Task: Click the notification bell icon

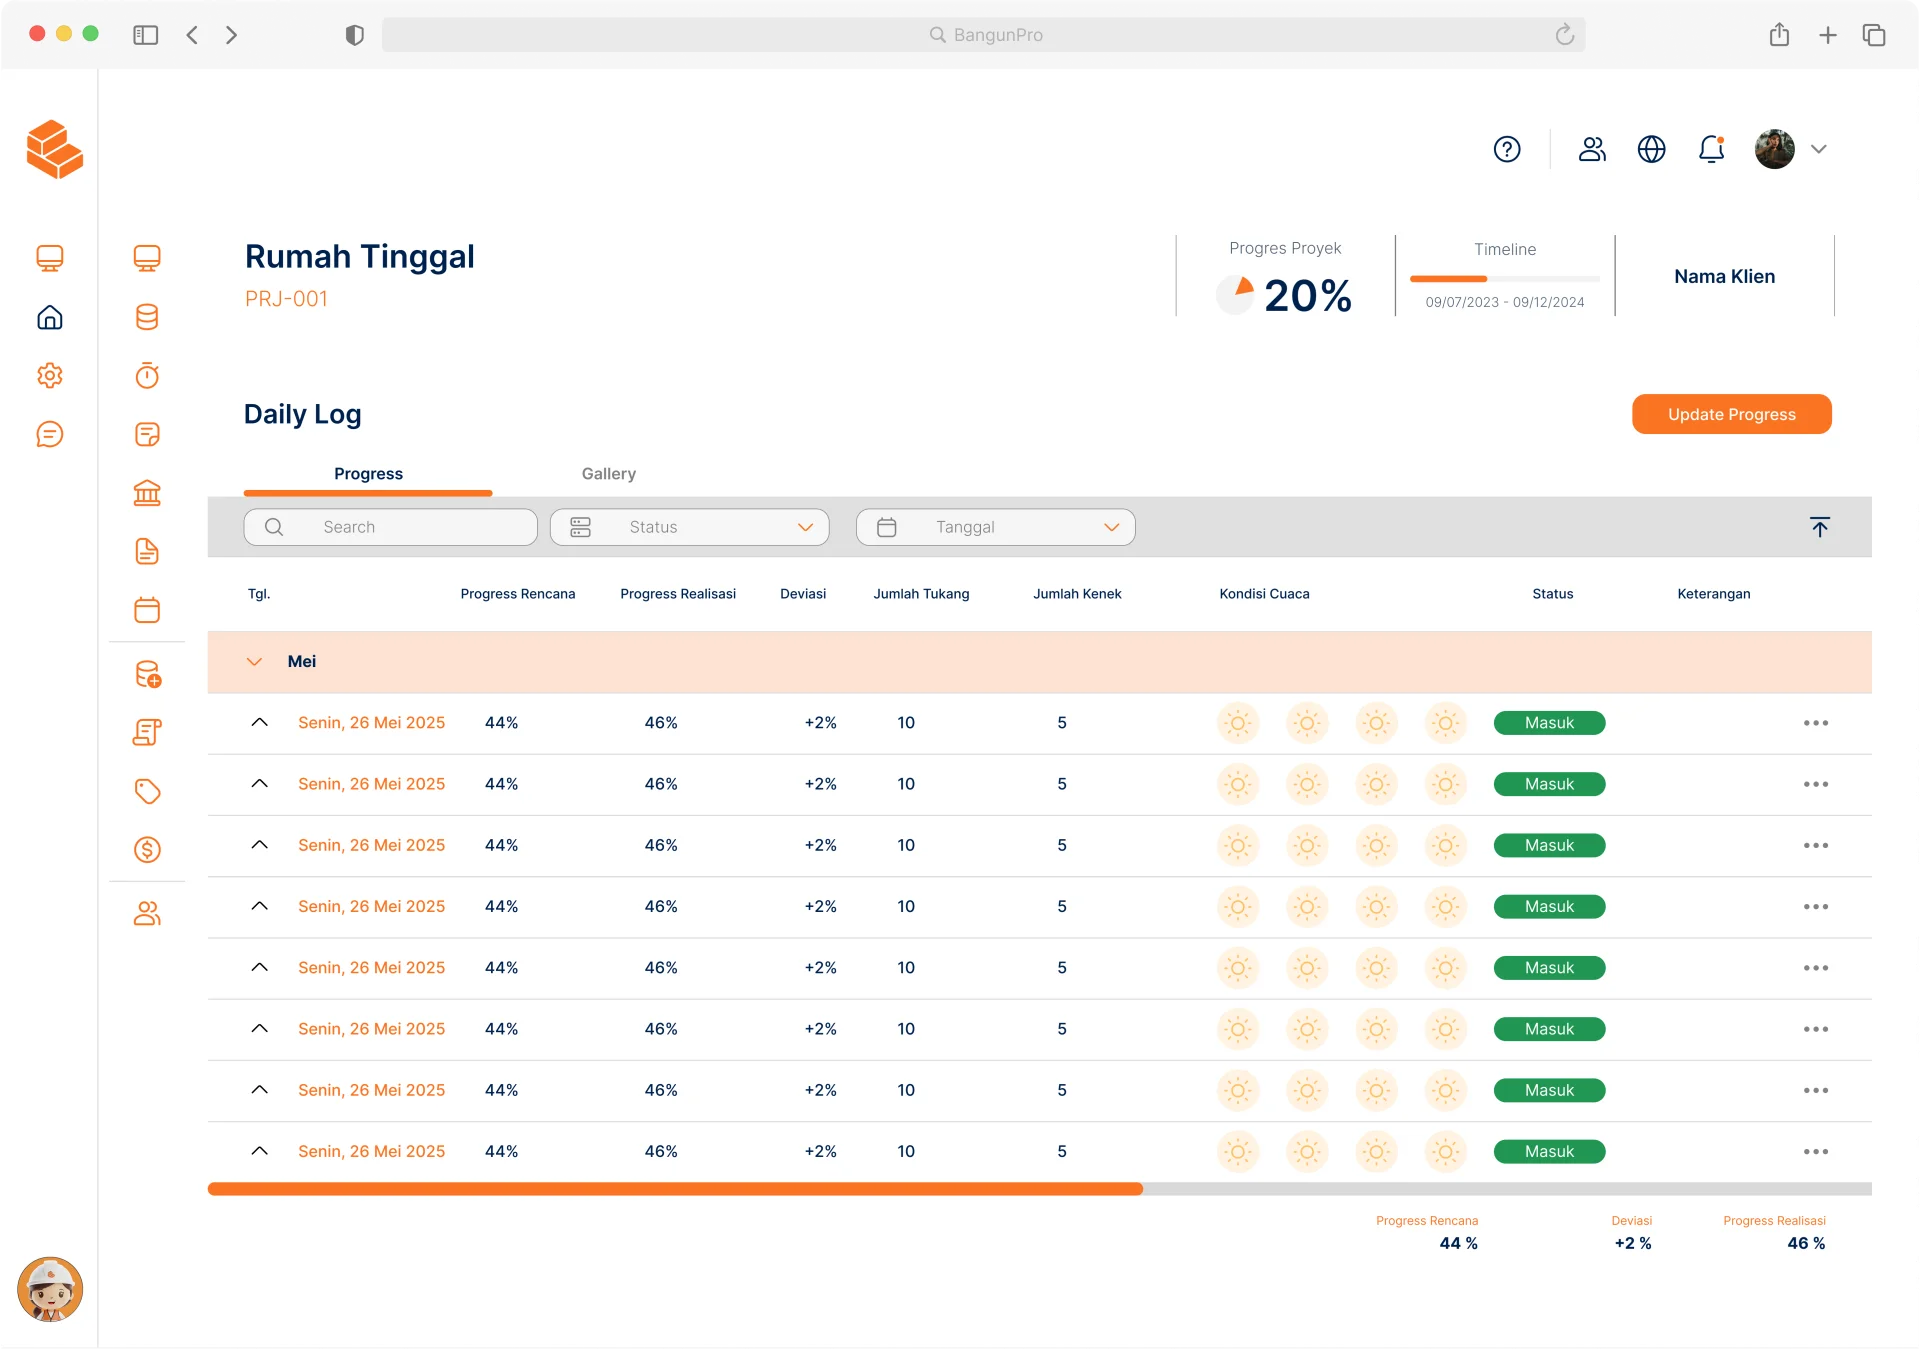Action: [x=1711, y=149]
